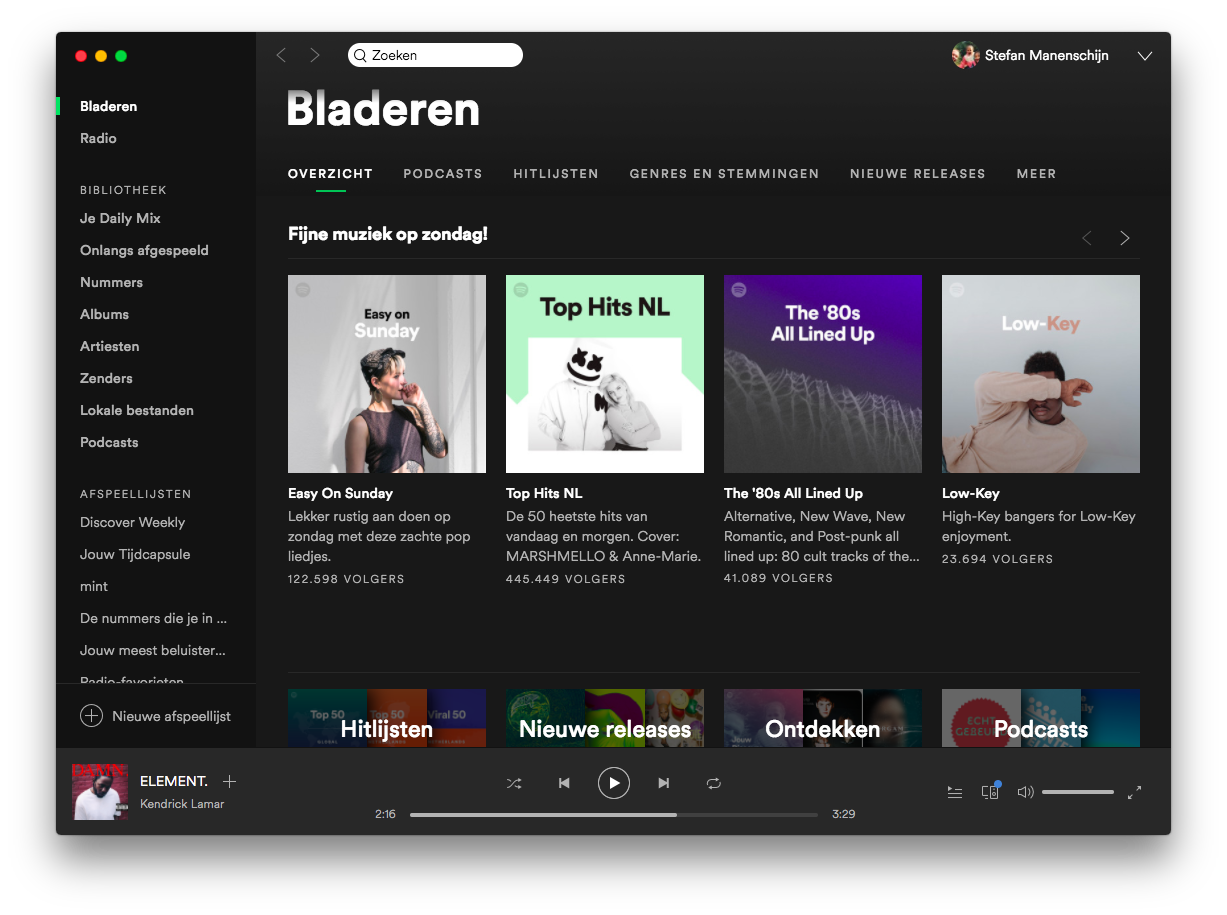Open the Ontdekken category tile

tap(823, 718)
